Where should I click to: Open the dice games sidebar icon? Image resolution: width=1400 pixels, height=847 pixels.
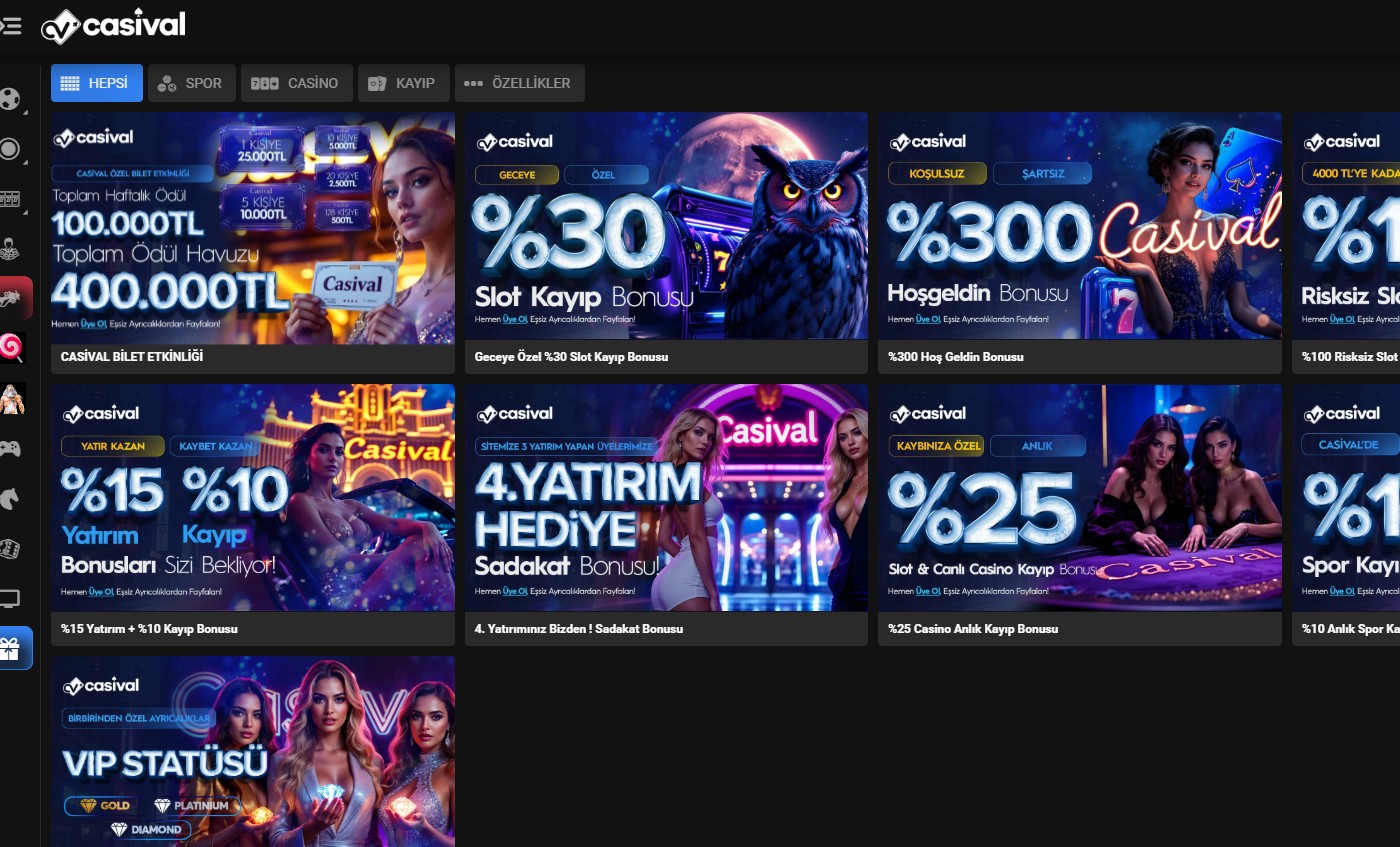click(x=10, y=548)
